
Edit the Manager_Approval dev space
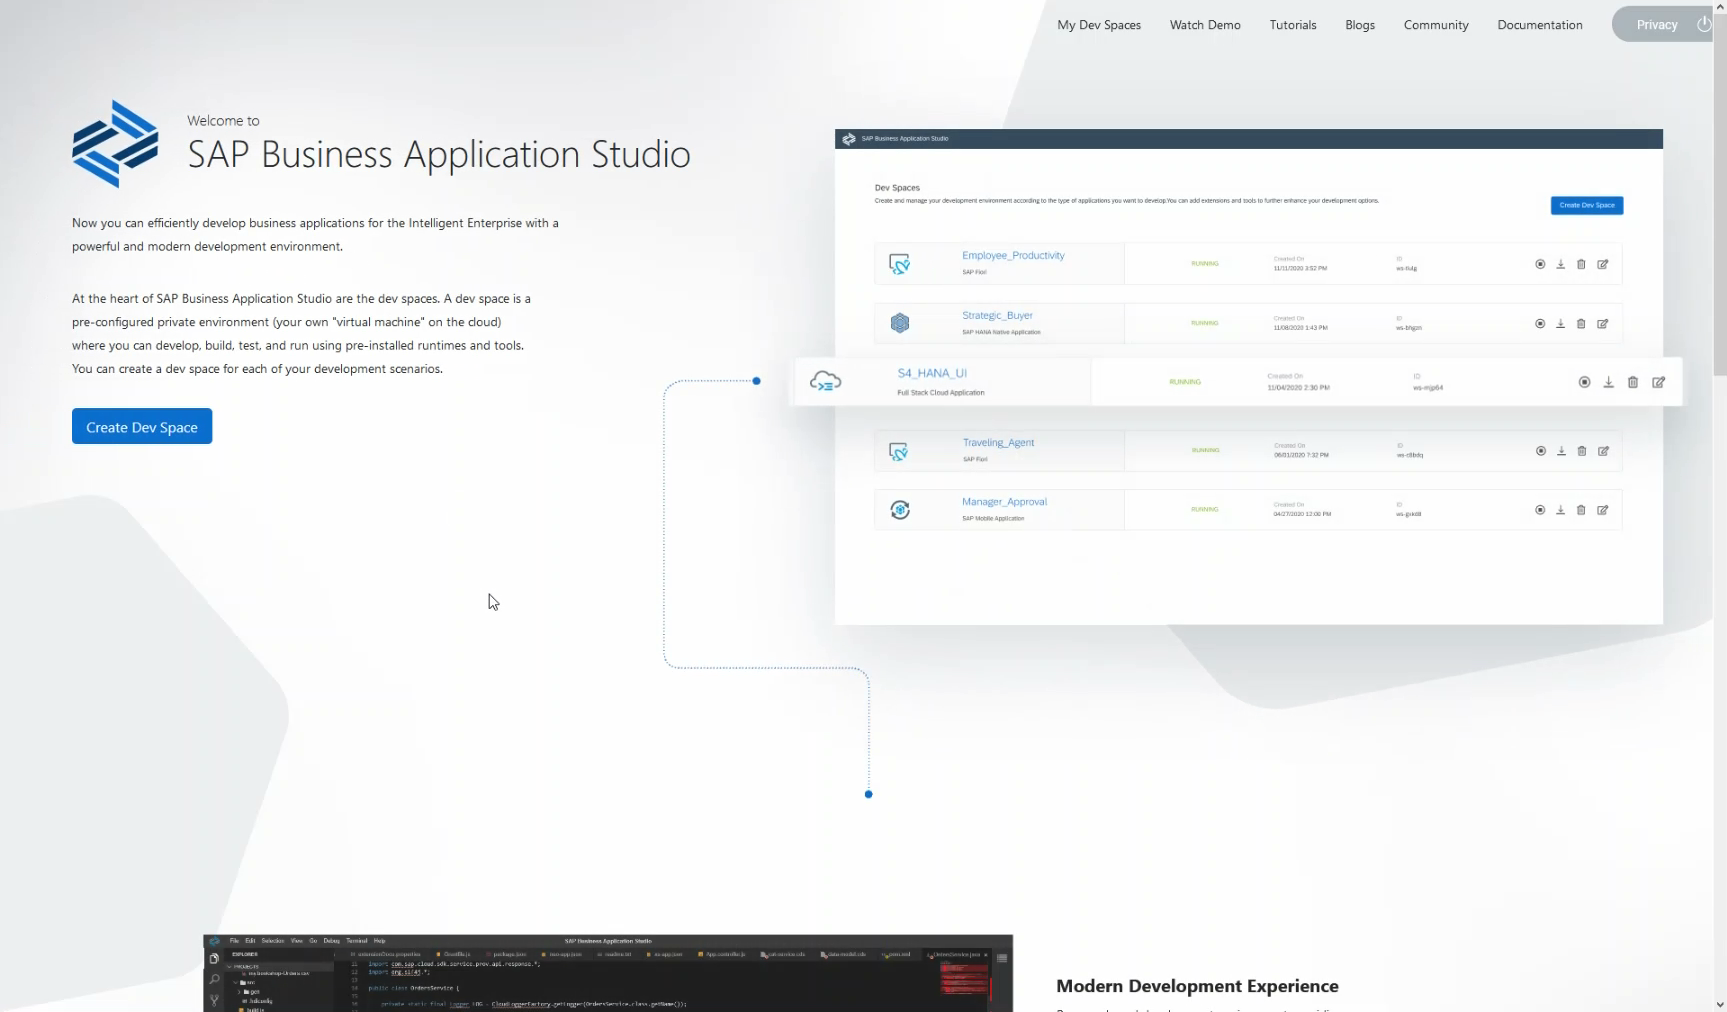coord(1602,510)
